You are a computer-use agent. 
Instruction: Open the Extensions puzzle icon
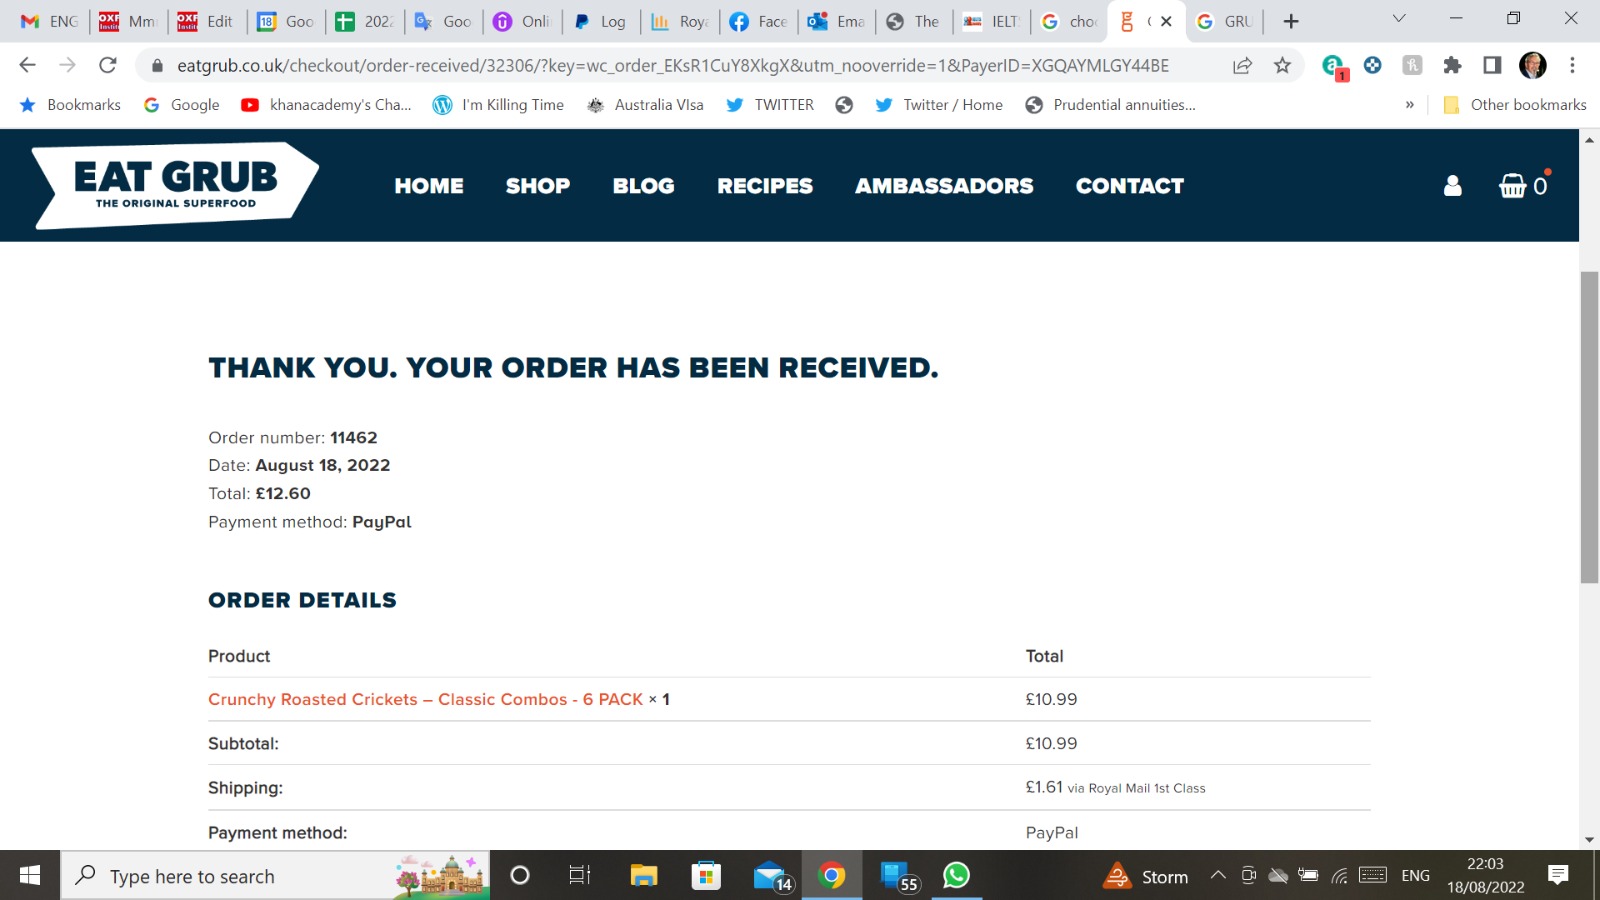tap(1452, 66)
